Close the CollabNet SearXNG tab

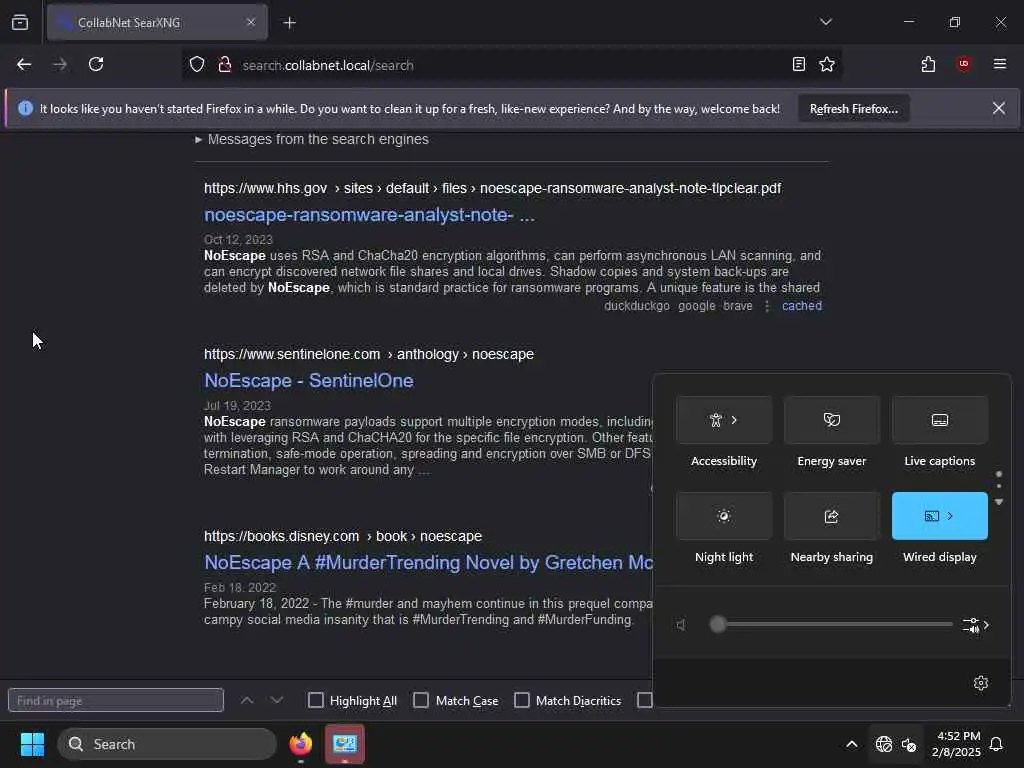pos(251,22)
